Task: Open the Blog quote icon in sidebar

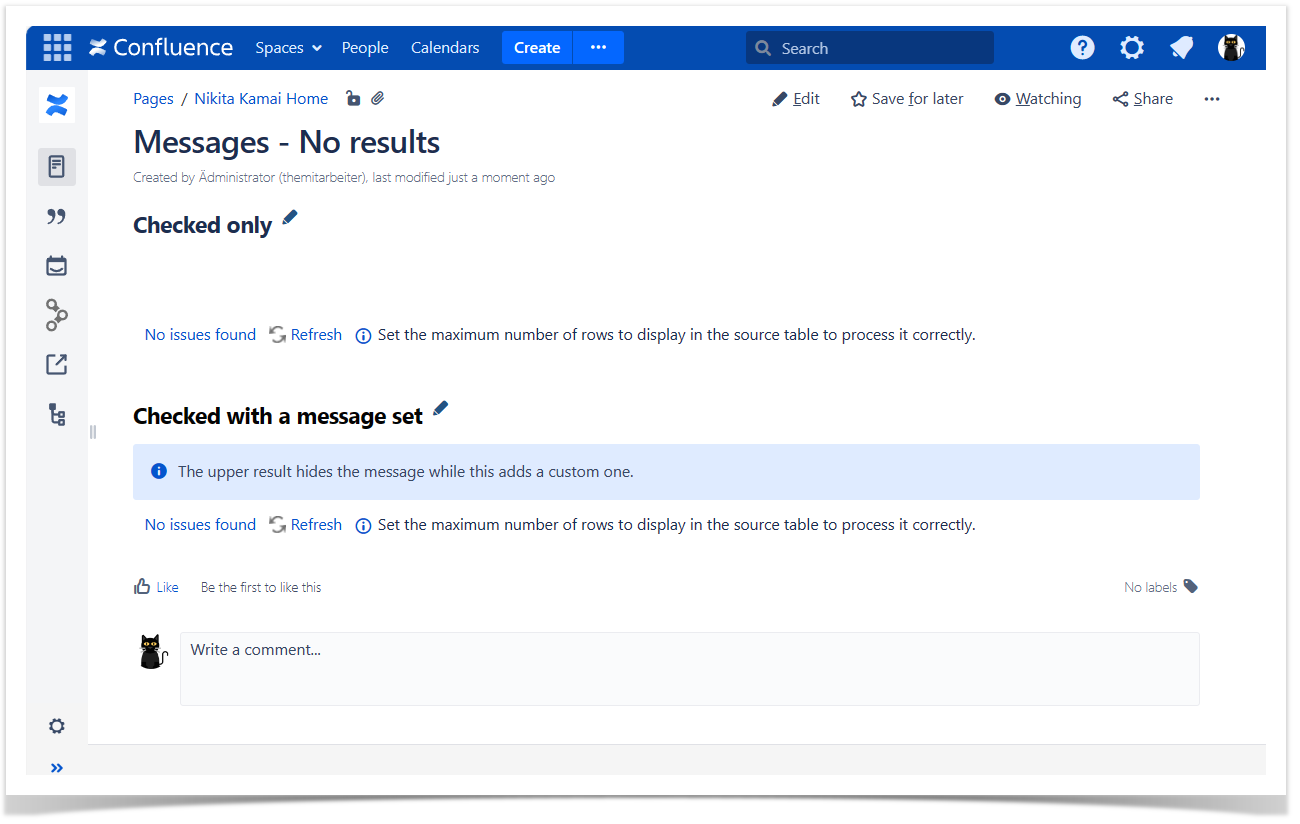Action: [x=57, y=217]
